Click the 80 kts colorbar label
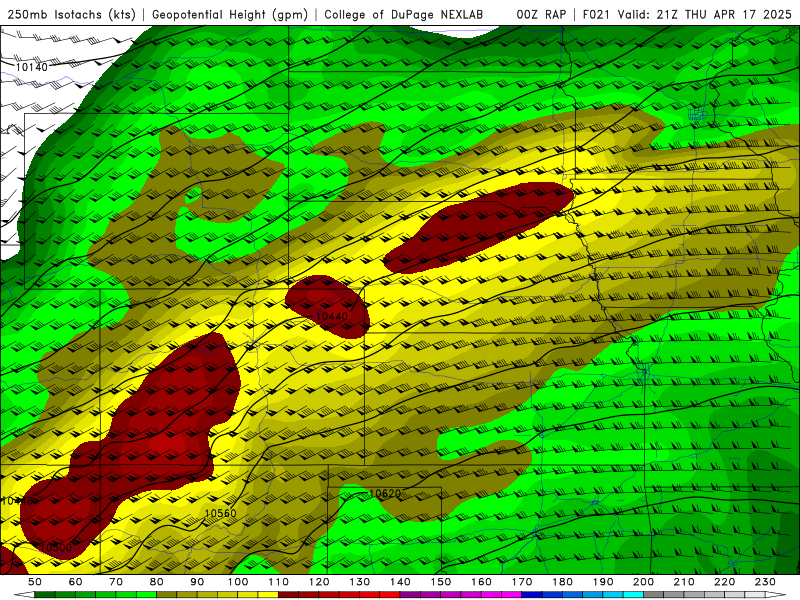 (x=157, y=582)
